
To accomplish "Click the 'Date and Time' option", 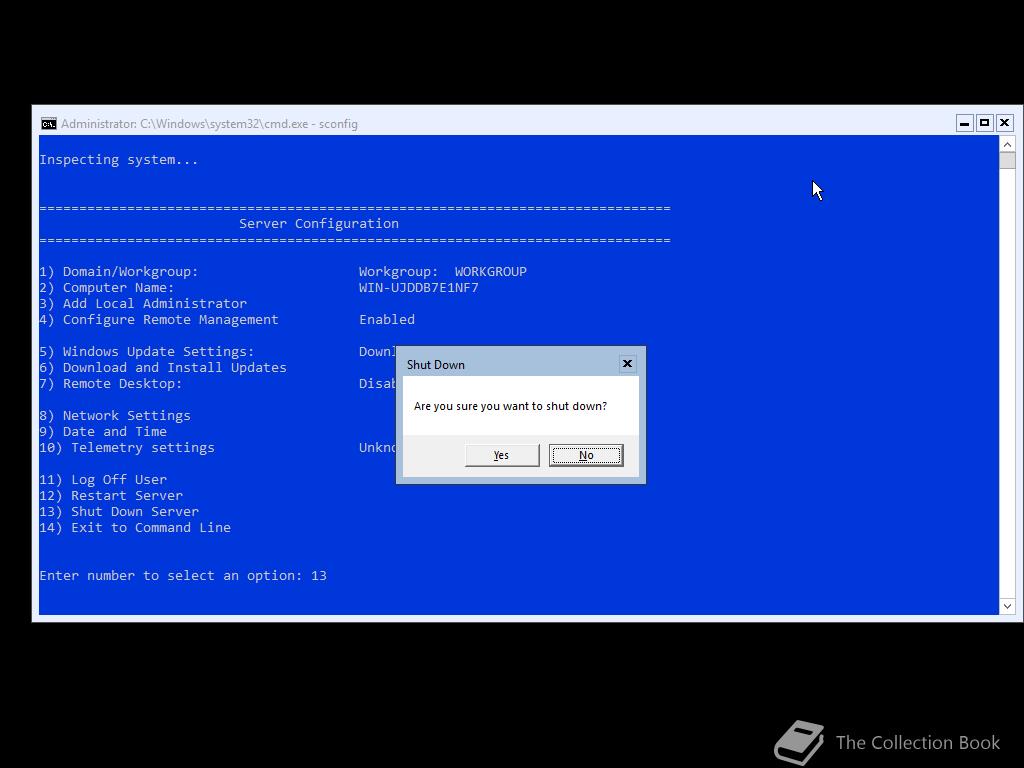I will (103, 432).
